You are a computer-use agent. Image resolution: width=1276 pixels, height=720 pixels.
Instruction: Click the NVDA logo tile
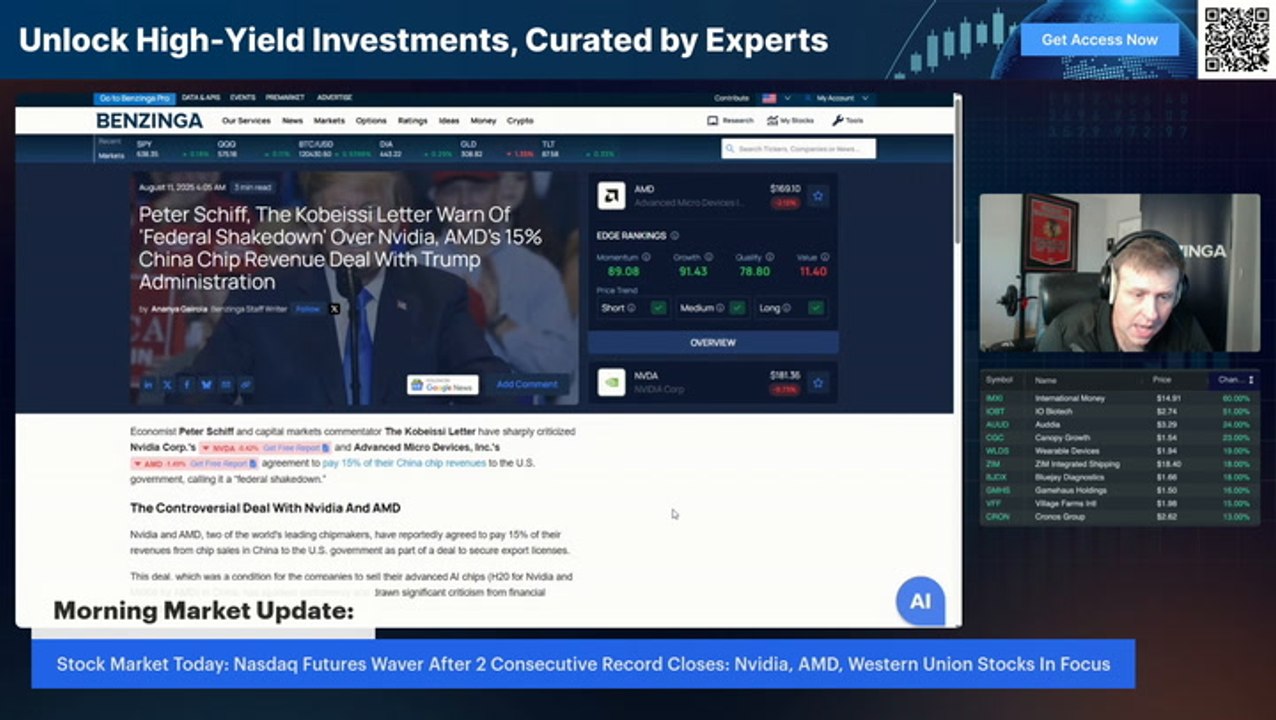pos(611,382)
